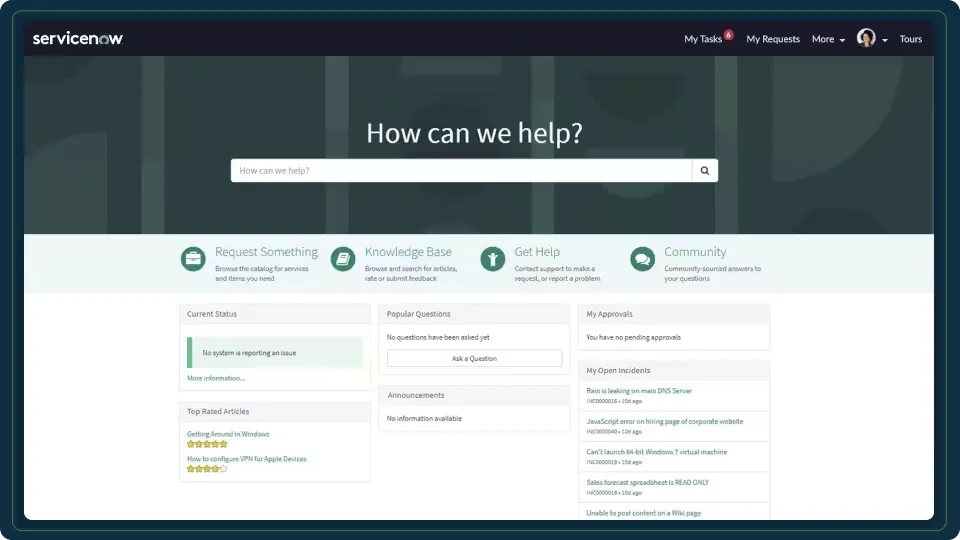The image size is (960, 540).
Task: Click the Ask a Question button
Action: (x=474, y=358)
